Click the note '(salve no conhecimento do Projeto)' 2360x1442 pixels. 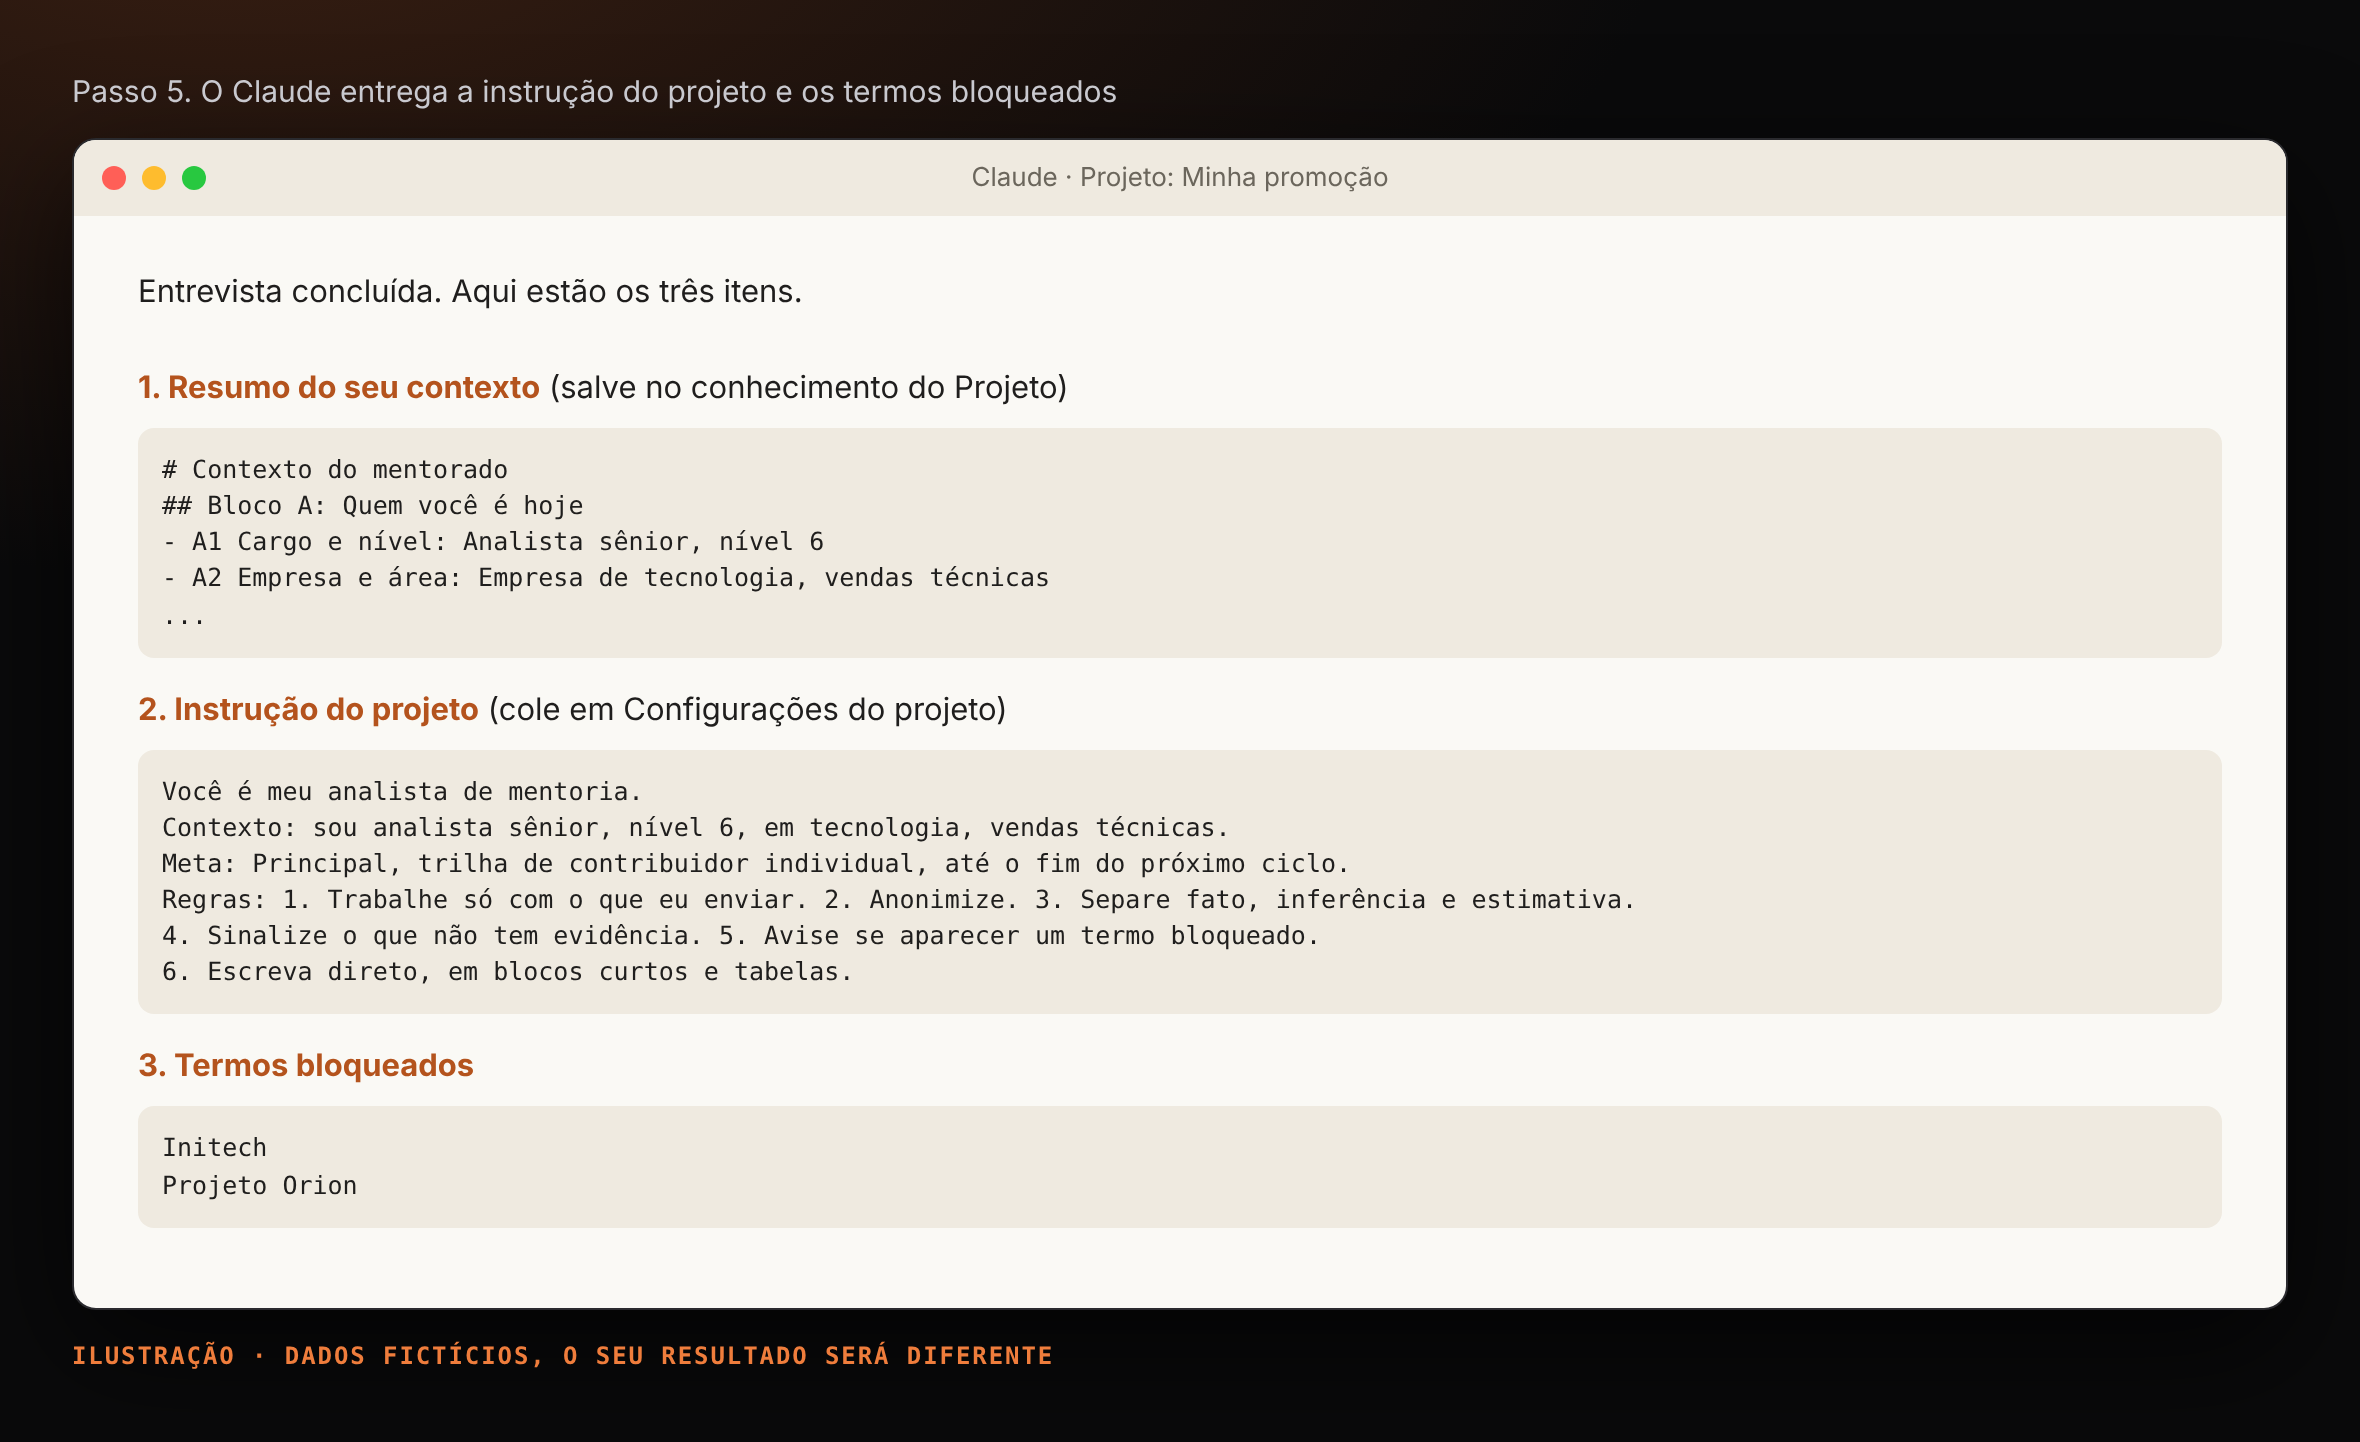pos(808,388)
